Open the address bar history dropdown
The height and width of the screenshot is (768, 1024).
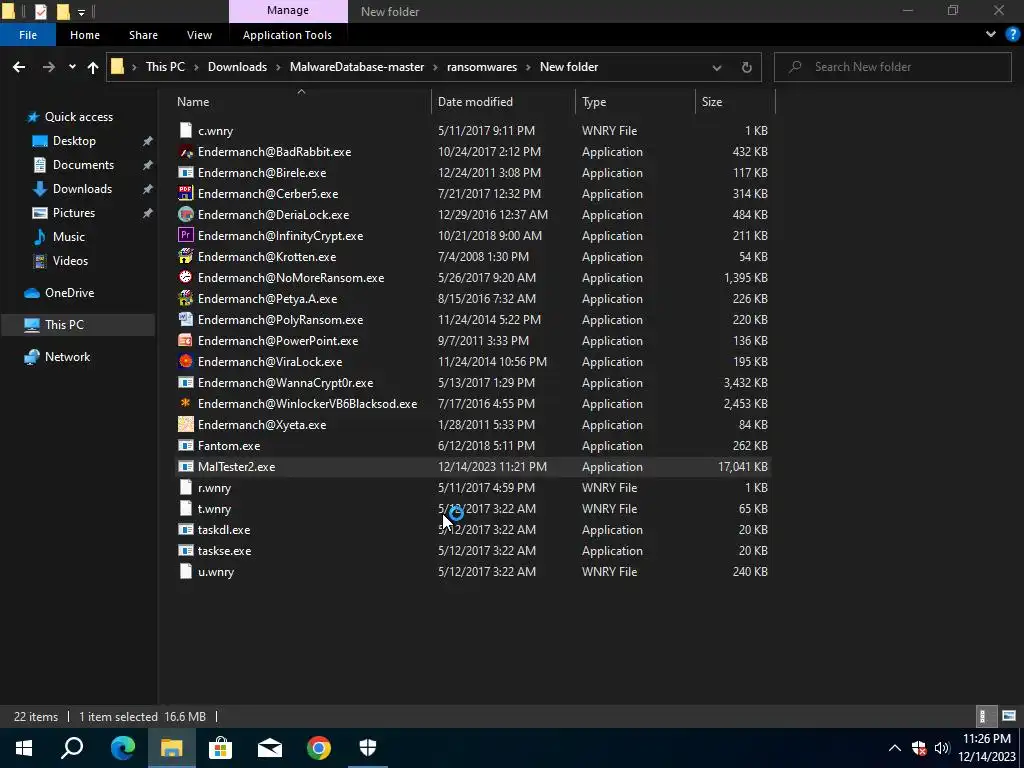point(716,67)
